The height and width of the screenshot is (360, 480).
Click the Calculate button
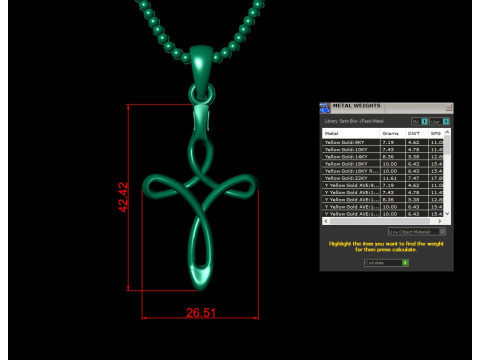tap(386, 263)
